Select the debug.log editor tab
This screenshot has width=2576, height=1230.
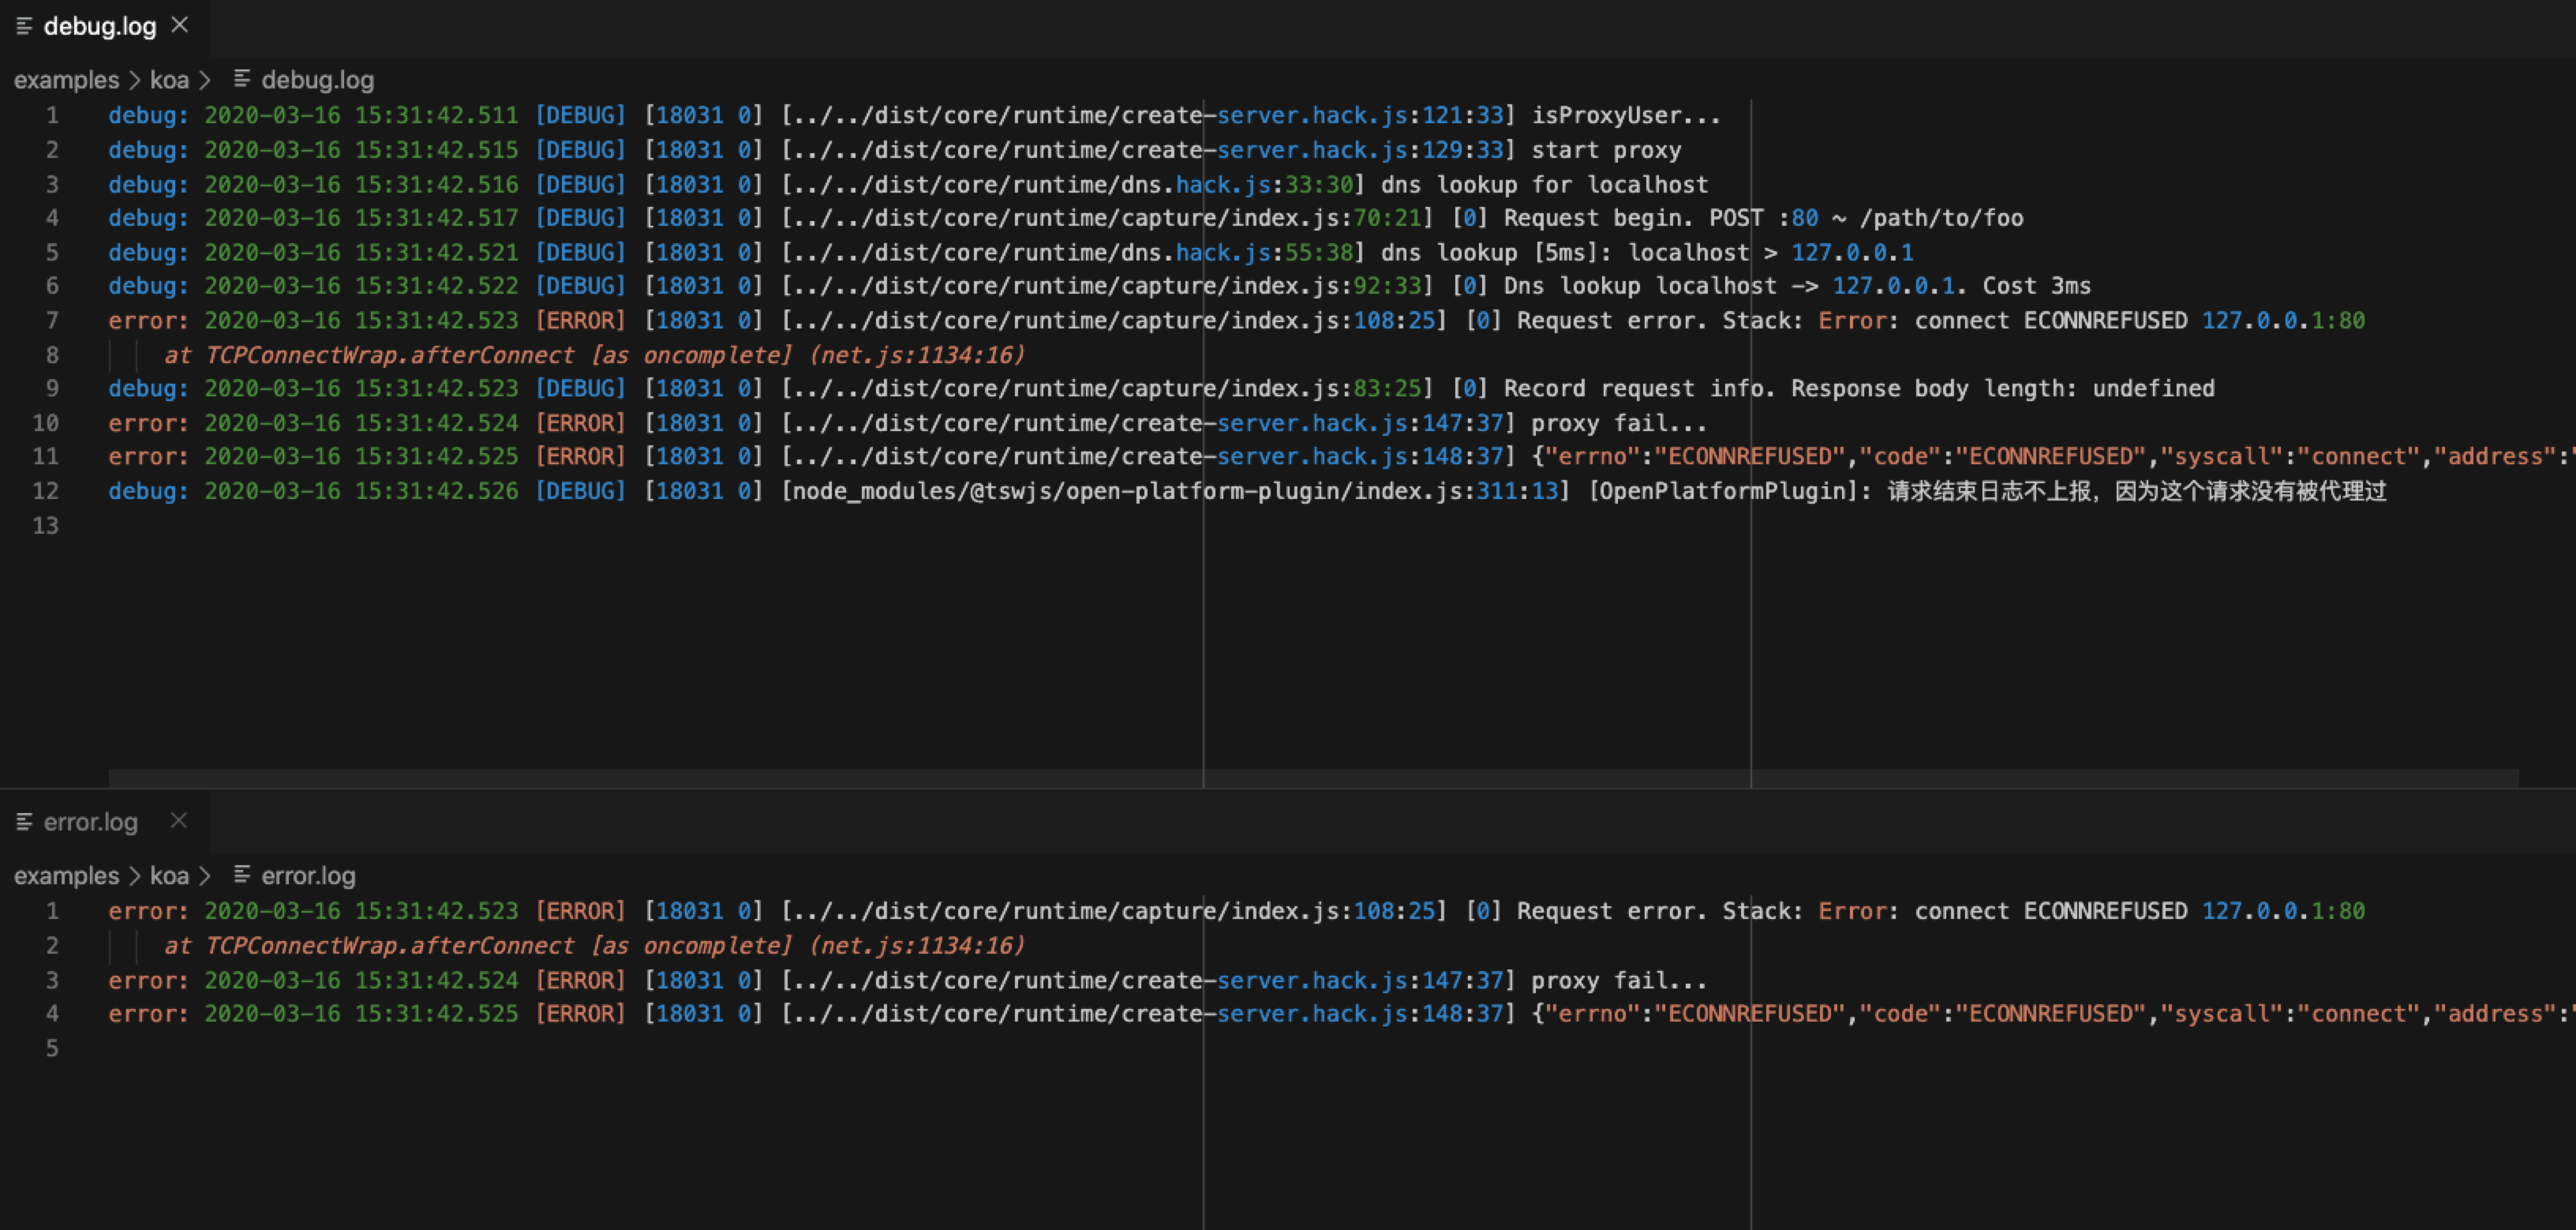(x=99, y=26)
